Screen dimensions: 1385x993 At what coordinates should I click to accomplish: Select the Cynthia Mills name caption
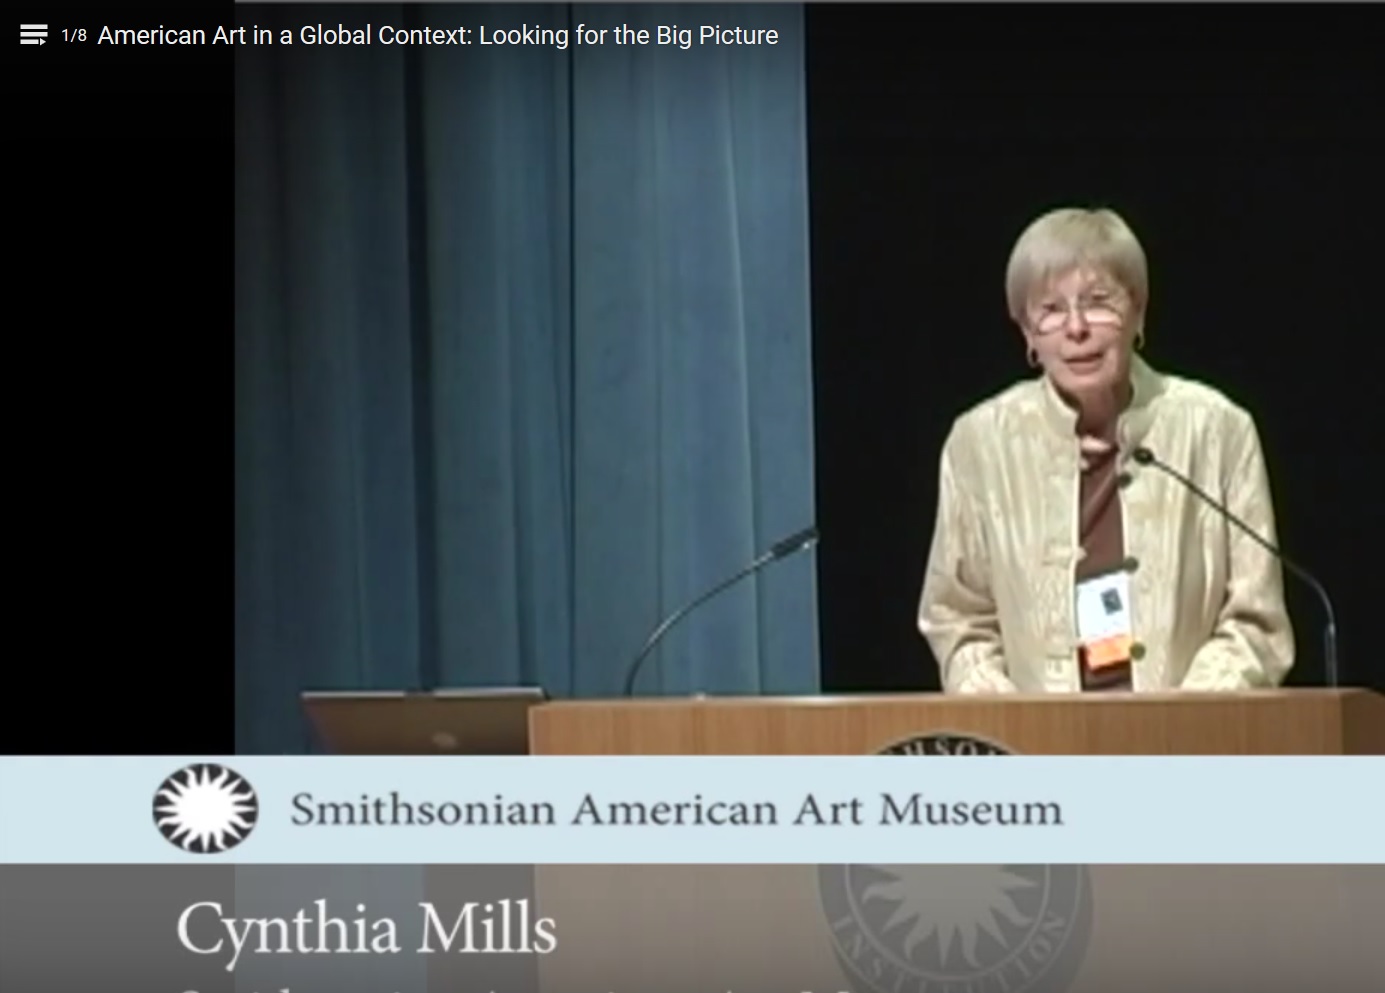pos(367,931)
